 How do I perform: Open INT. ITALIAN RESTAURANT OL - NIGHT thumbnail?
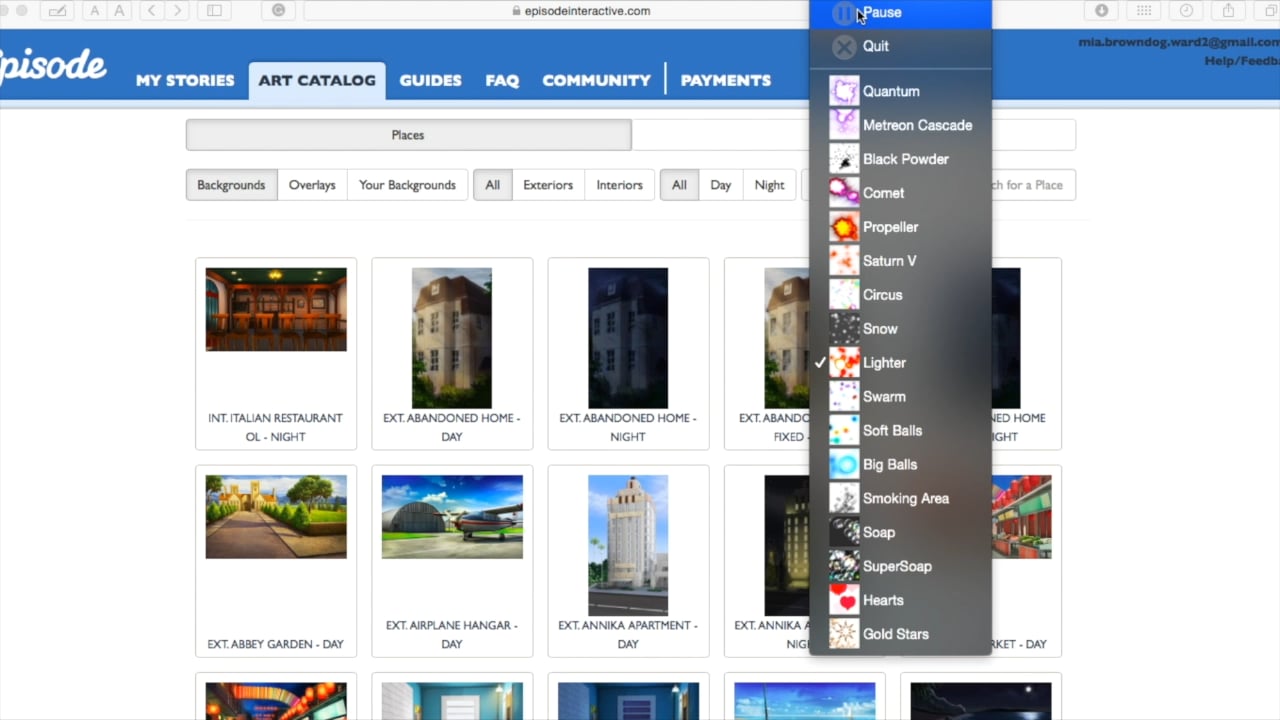tap(276, 309)
